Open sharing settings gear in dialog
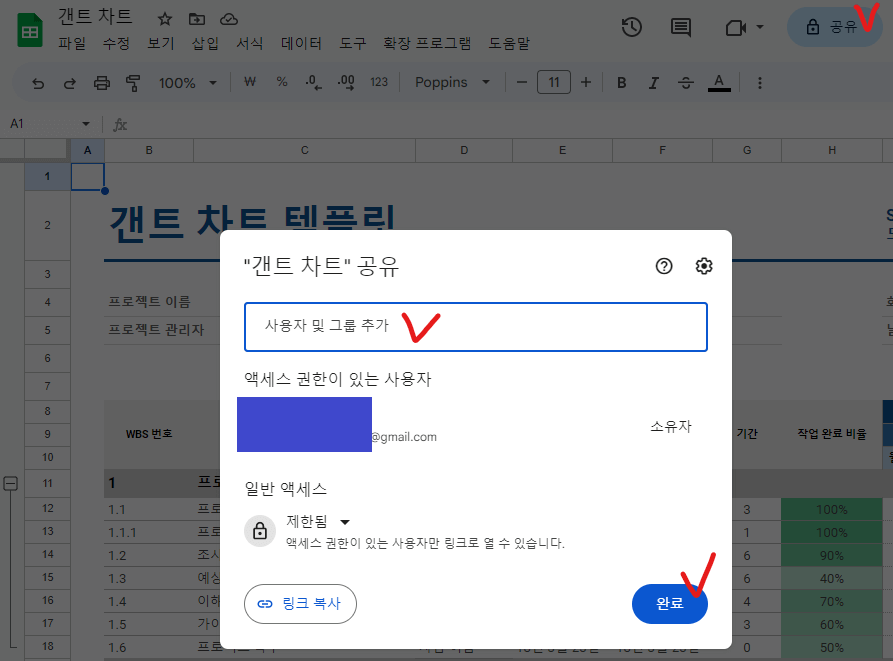 pyautogui.click(x=704, y=266)
